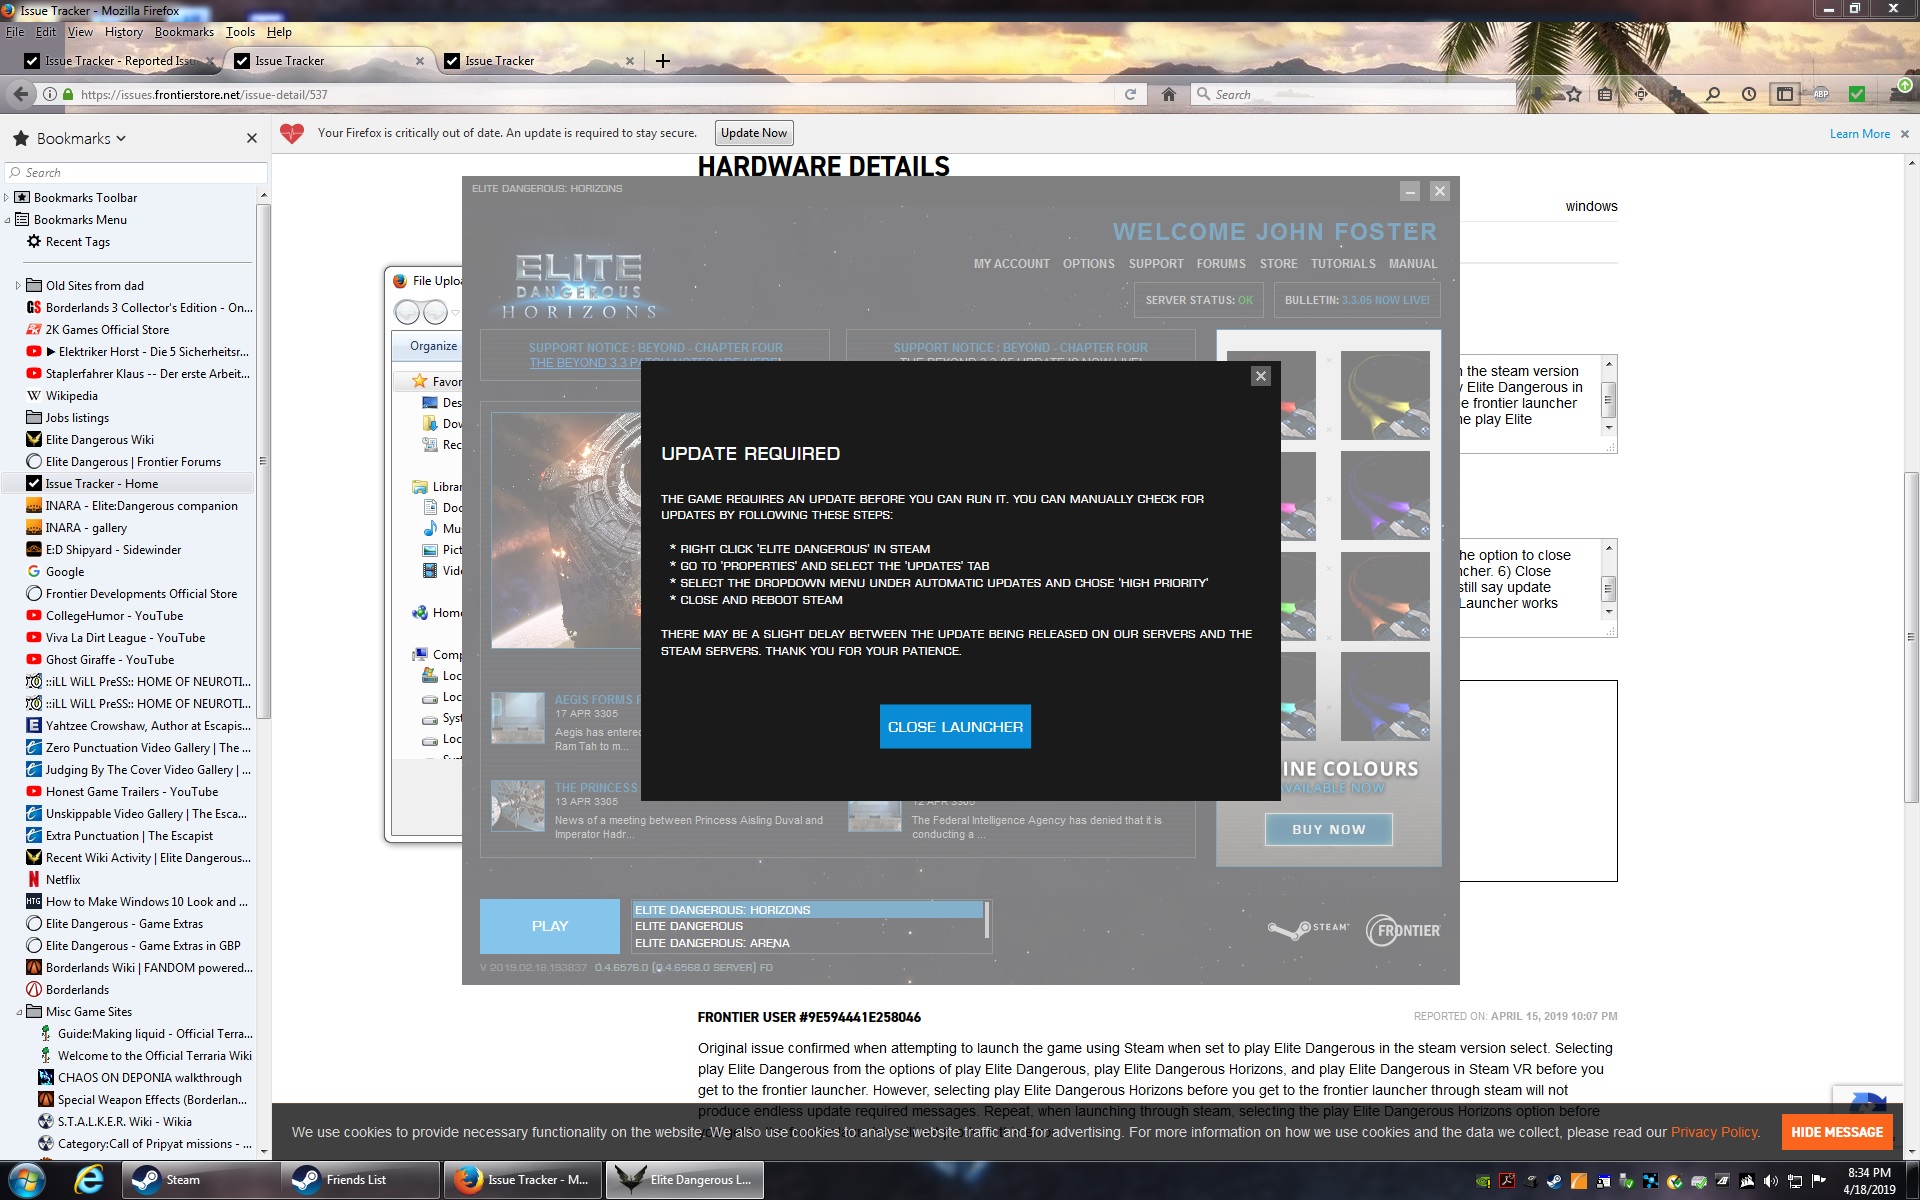Click the Find magnifier toolbar icon
Image resolution: width=1920 pixels, height=1200 pixels.
tap(1713, 94)
